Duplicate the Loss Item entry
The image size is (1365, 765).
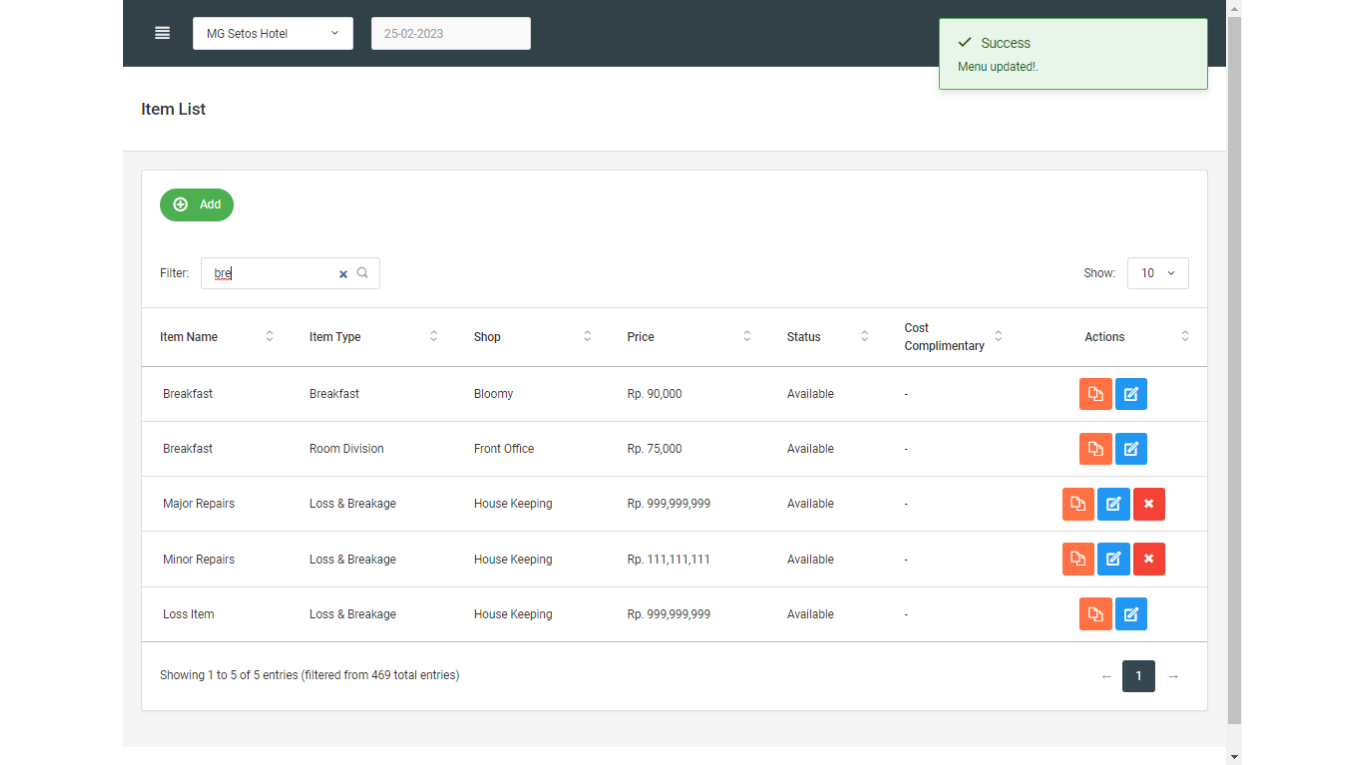1096,614
